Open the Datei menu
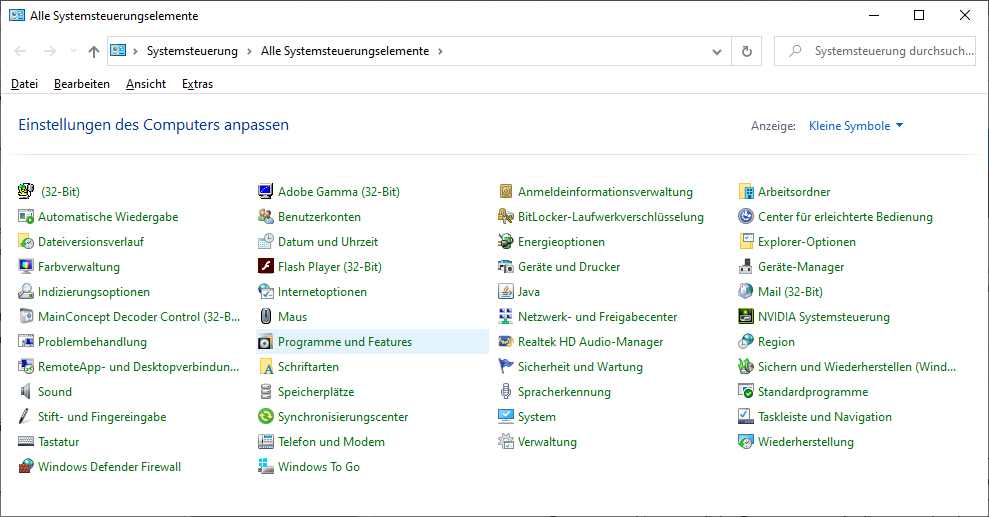 pos(25,84)
